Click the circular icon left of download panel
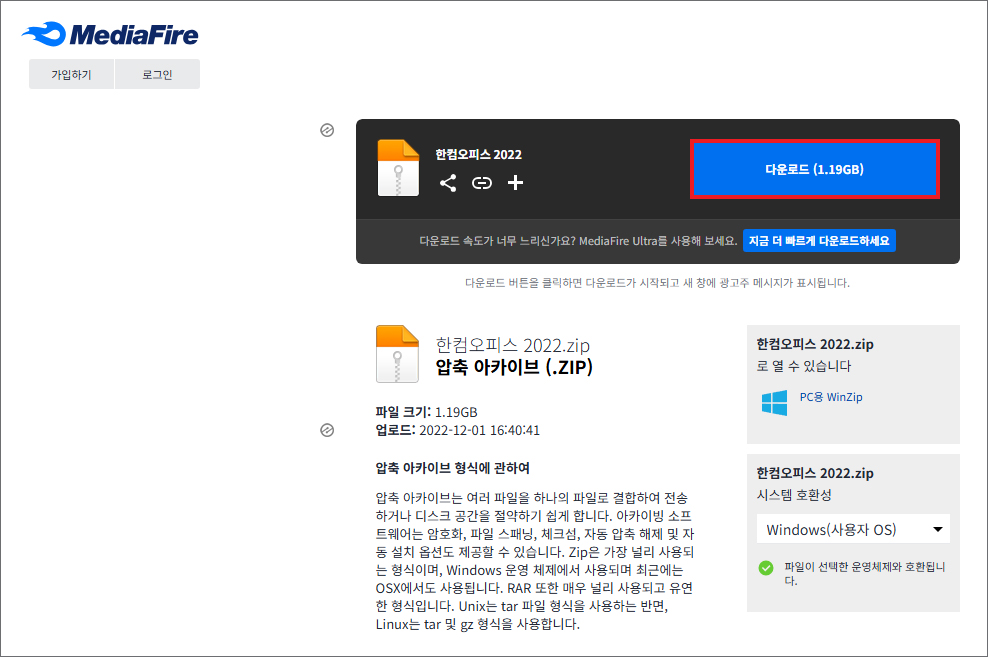Viewport: 988px width, 657px height. click(327, 130)
